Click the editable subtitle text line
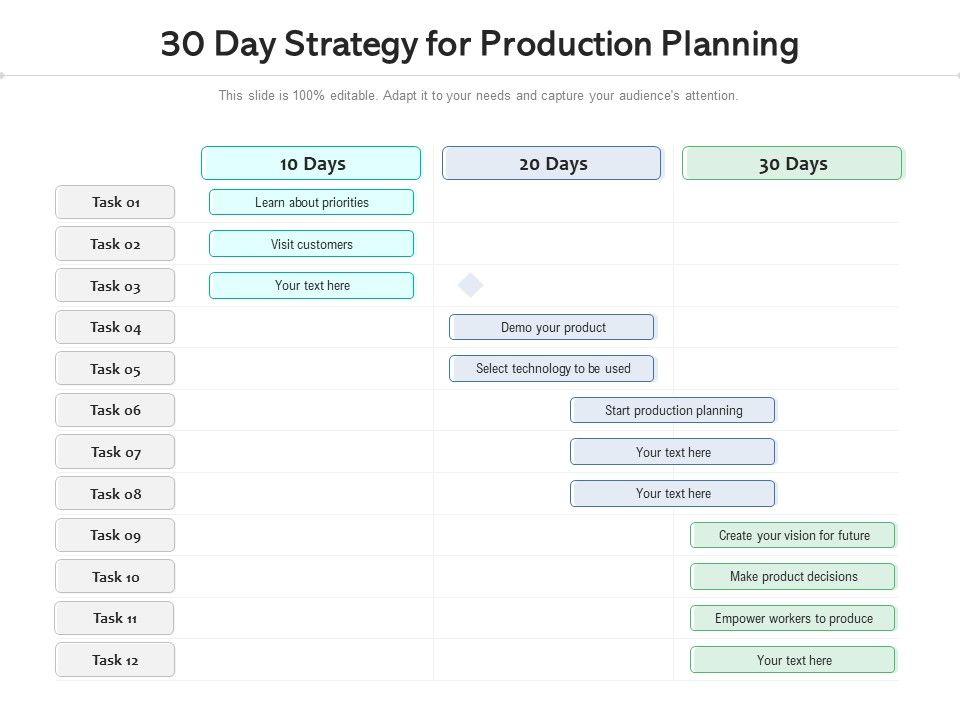 pyautogui.click(x=479, y=96)
